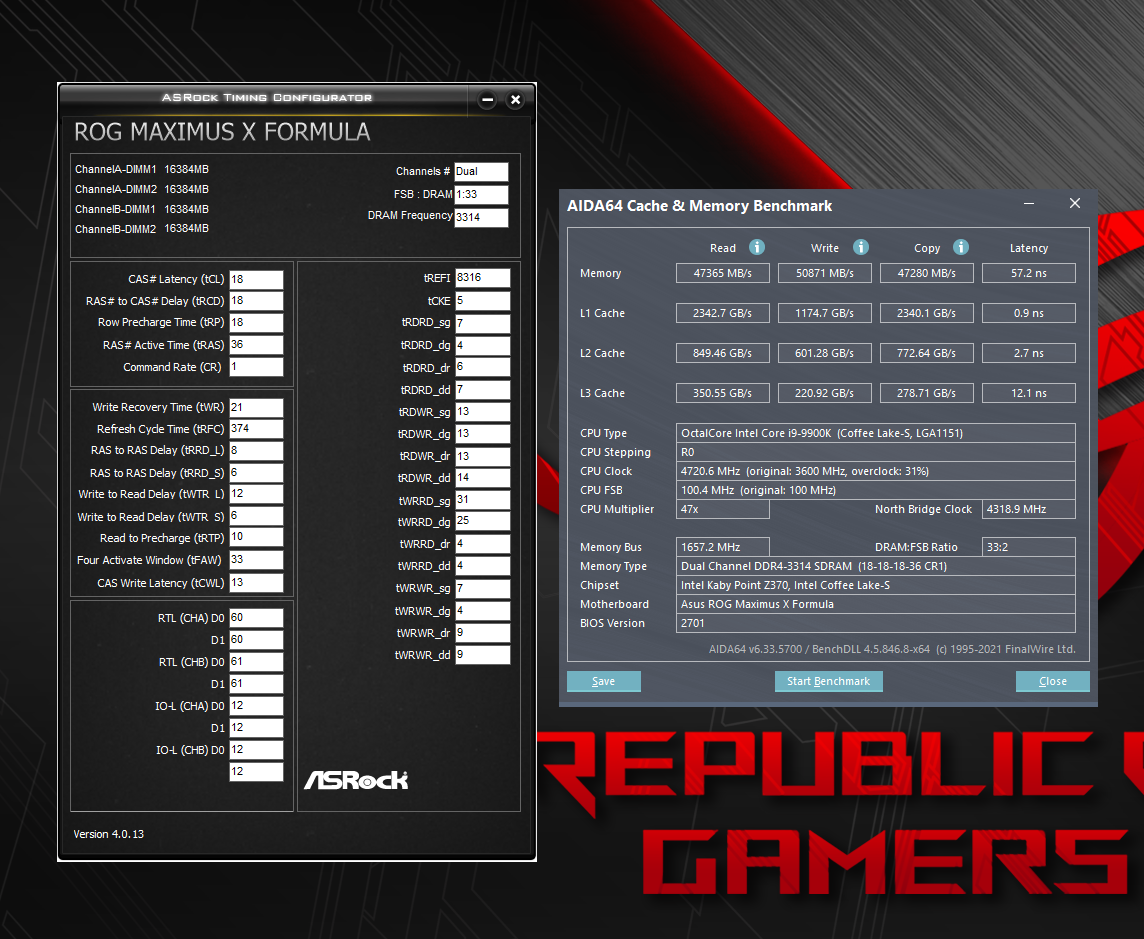Click the Close button at AIDA64 bottom
Image resolution: width=1144 pixels, height=939 pixels.
[x=1052, y=681]
